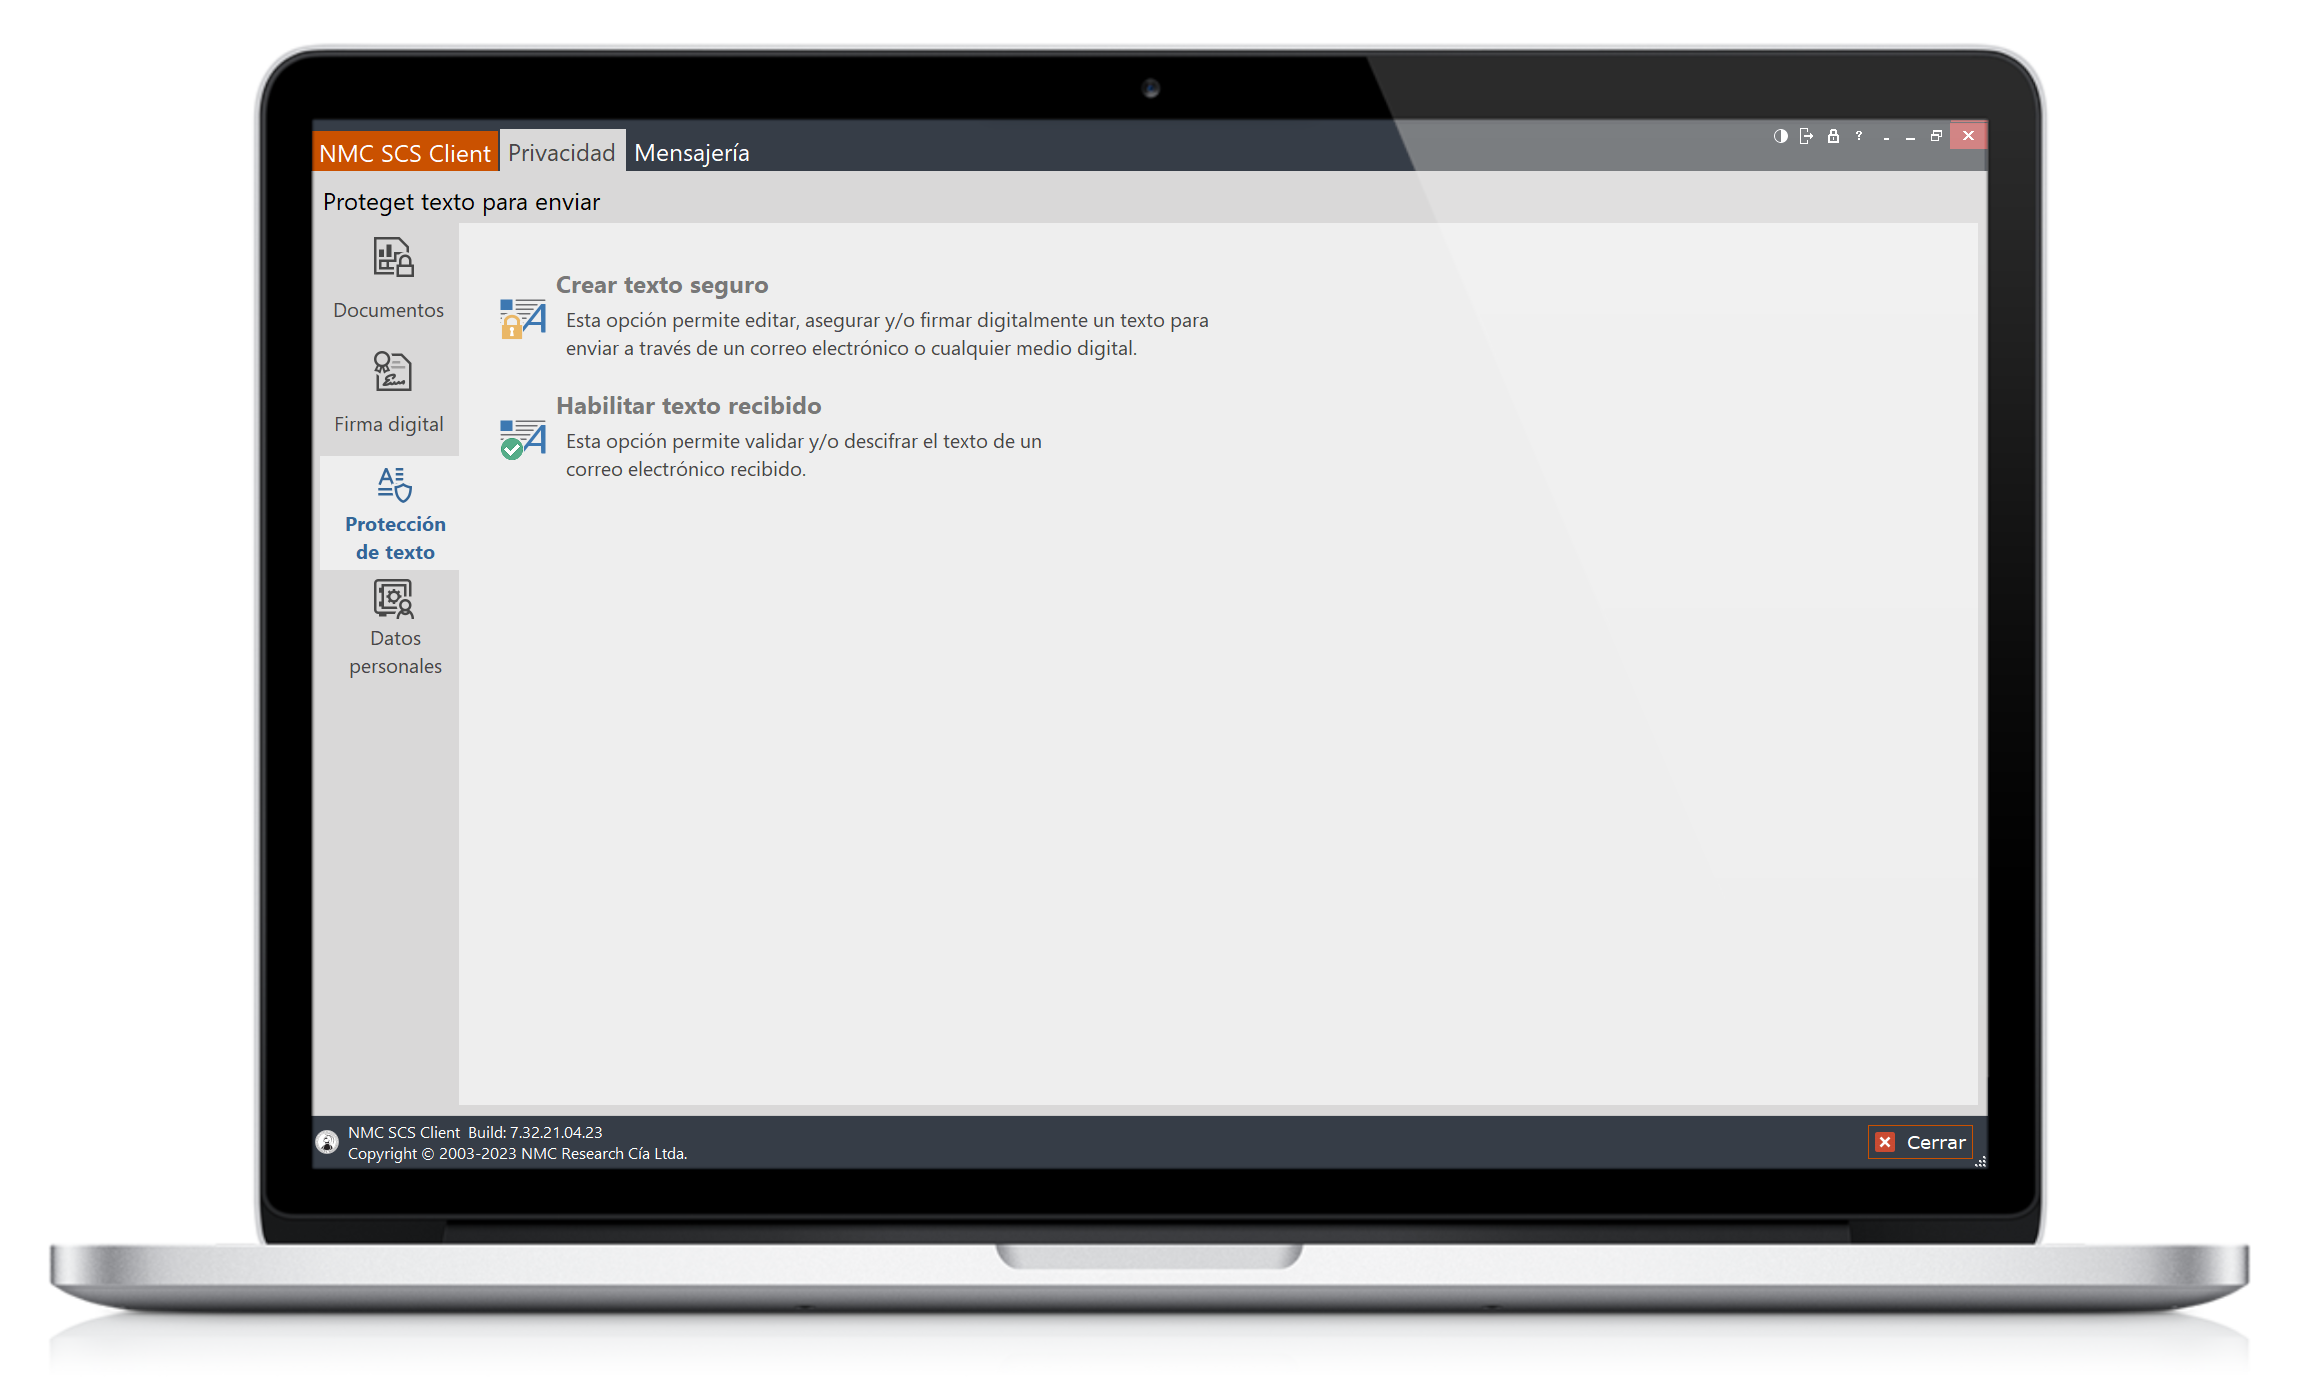2302x1381 pixels.
Task: Toggle the contrast theme icon in title bar
Action: coord(1780,136)
